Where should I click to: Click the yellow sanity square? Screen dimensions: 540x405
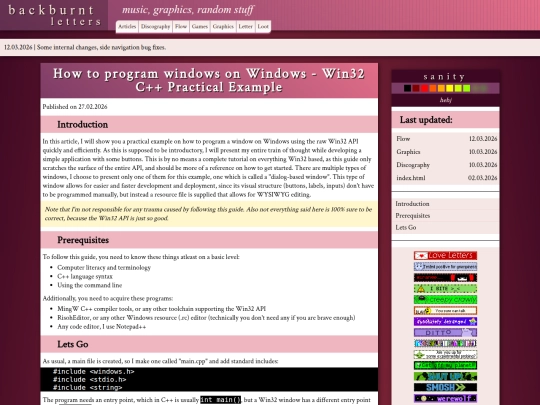[450, 88]
